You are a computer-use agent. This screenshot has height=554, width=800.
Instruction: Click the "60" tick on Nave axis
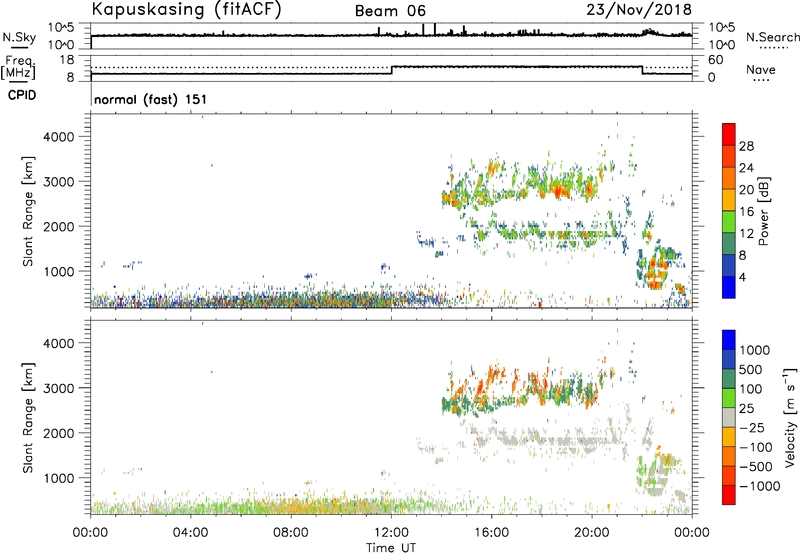(715, 60)
